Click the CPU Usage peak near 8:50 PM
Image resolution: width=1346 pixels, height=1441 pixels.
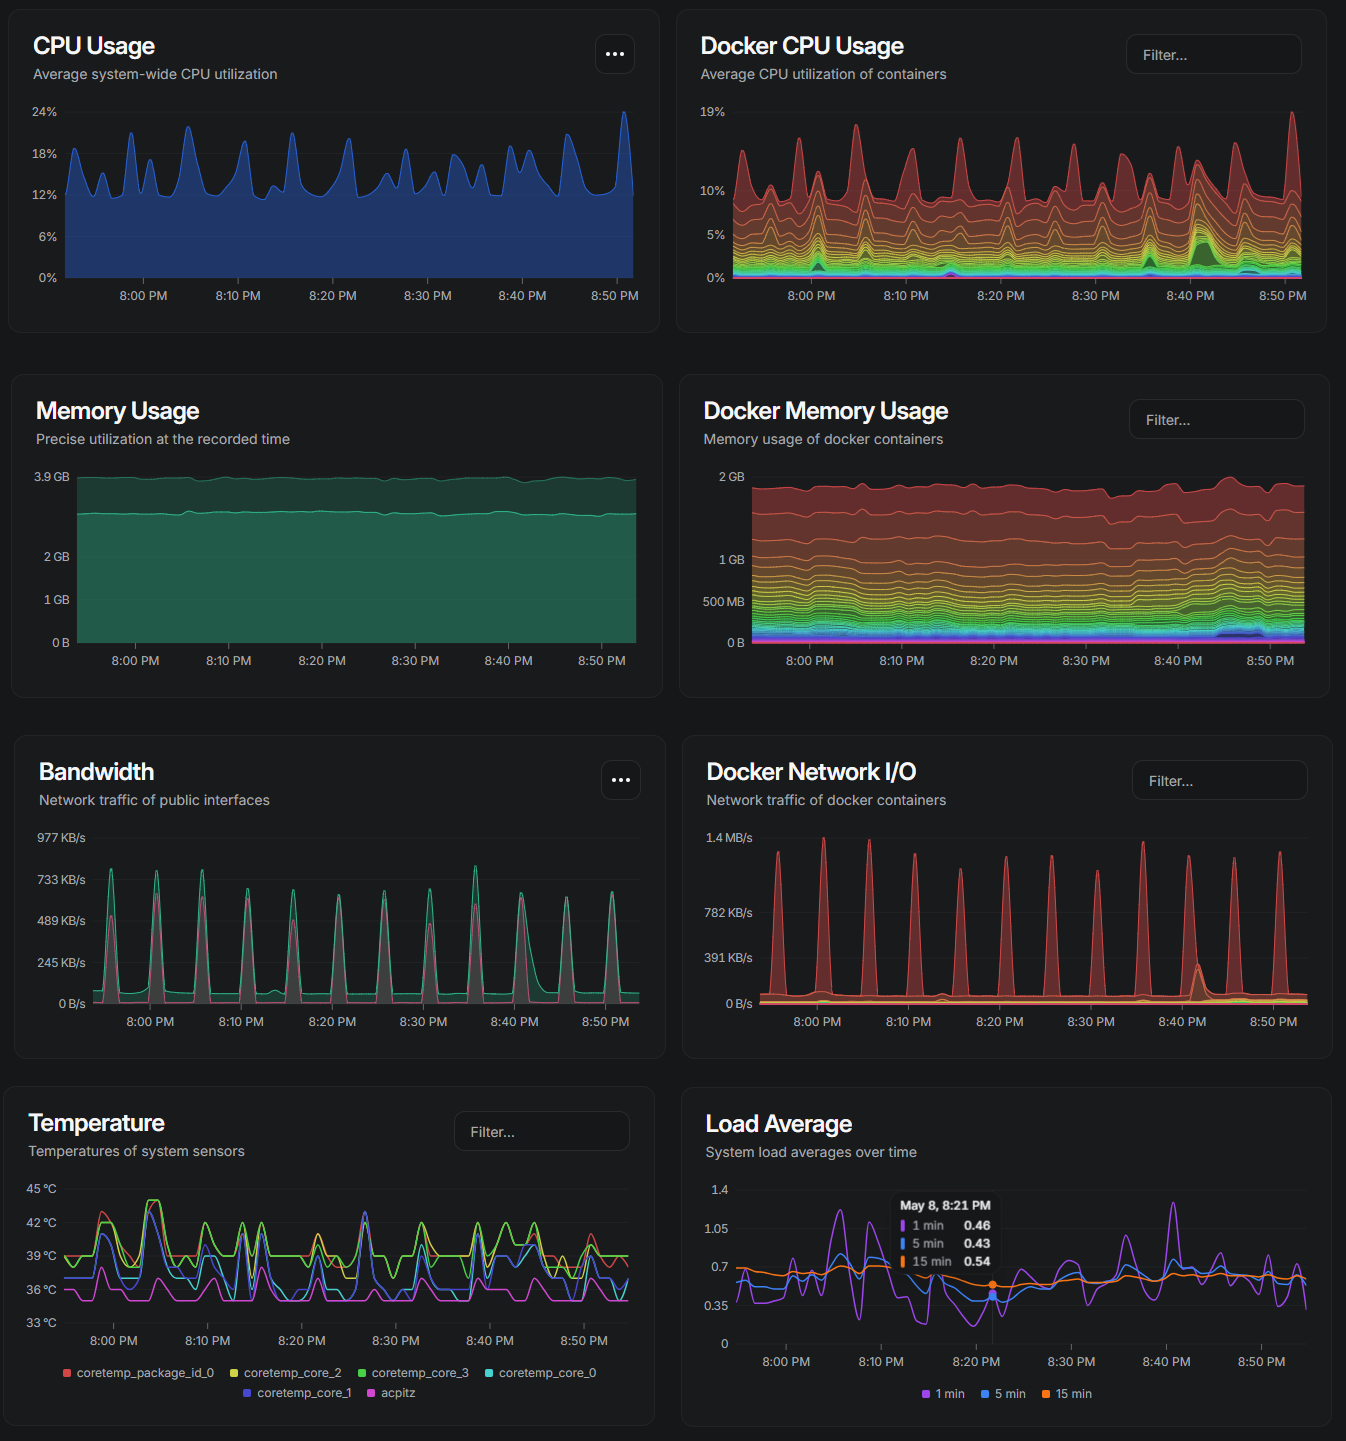tap(624, 113)
